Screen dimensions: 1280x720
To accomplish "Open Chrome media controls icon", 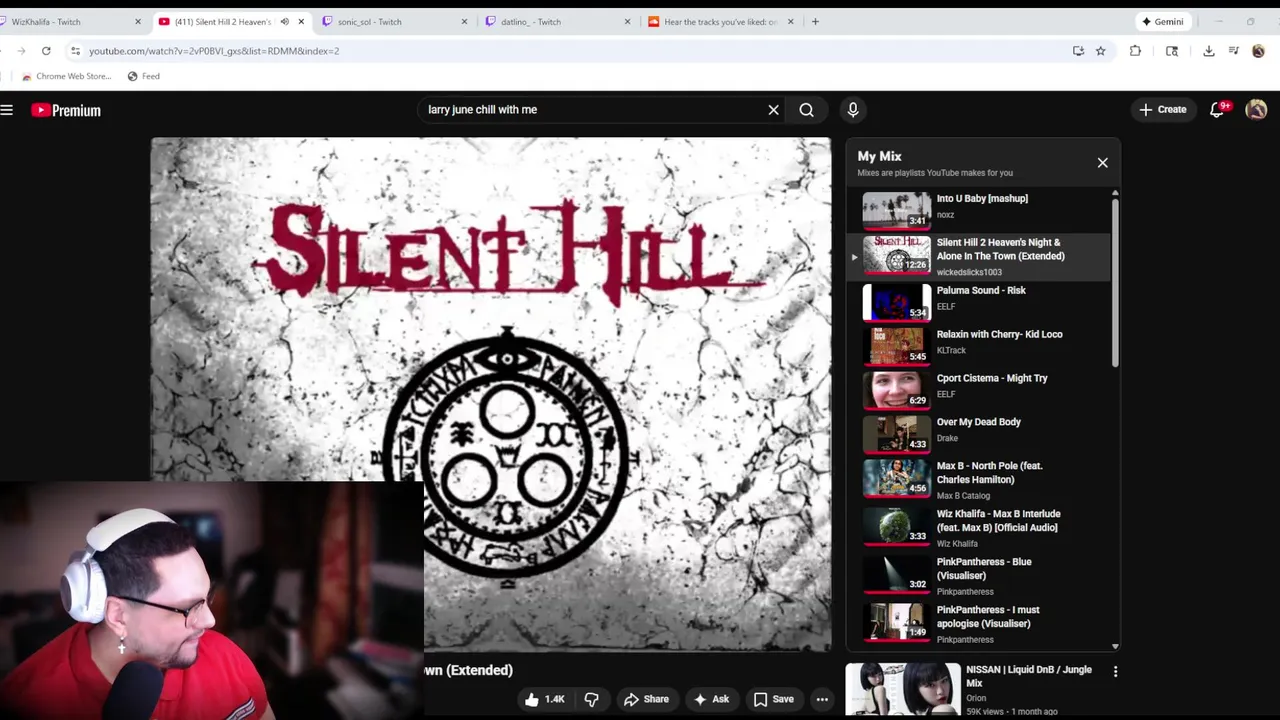I will tap(1233, 51).
